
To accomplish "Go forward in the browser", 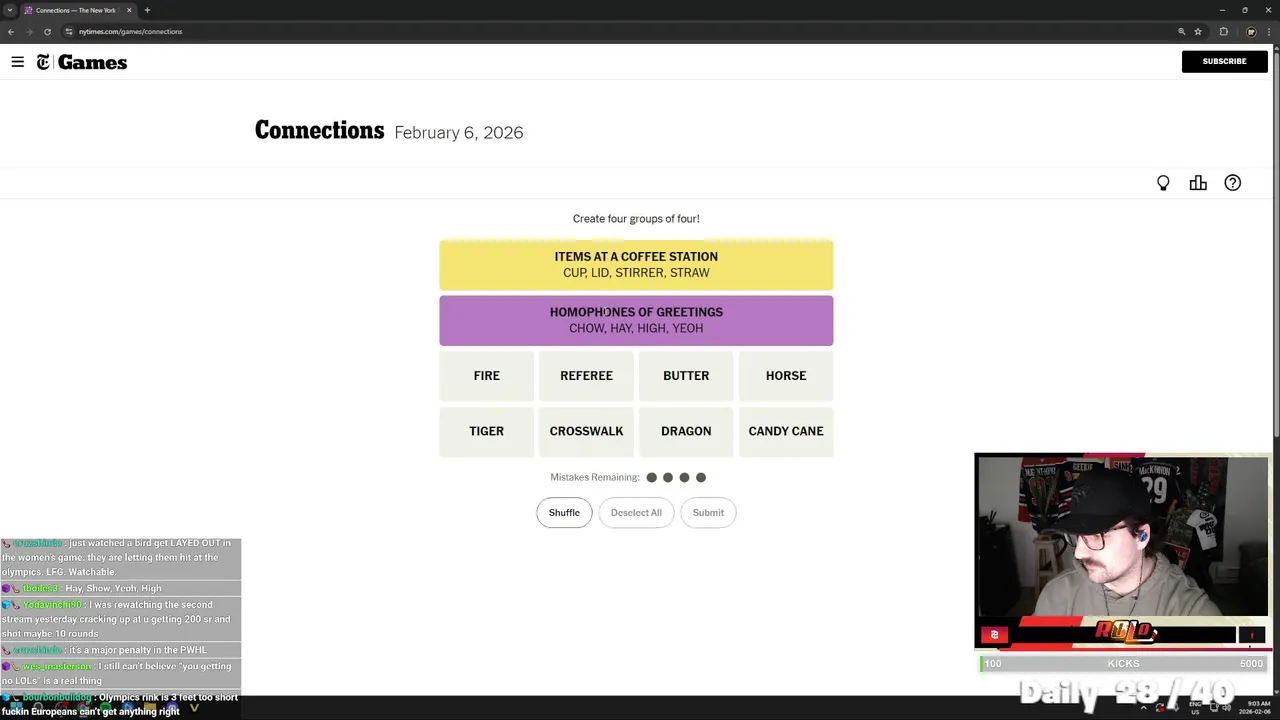I will (29, 31).
